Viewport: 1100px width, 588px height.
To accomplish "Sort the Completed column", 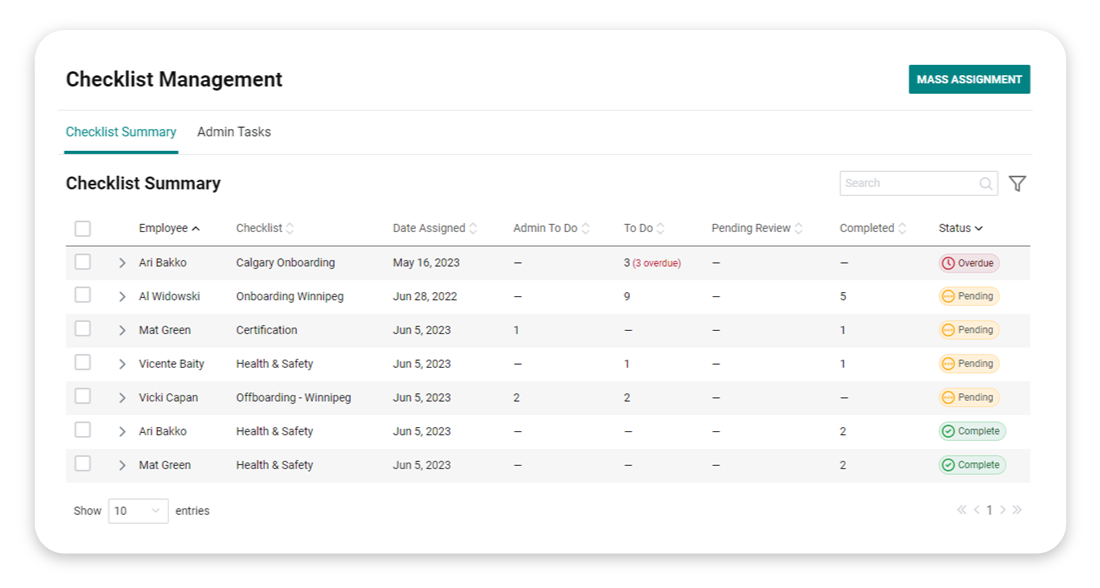I will point(902,227).
